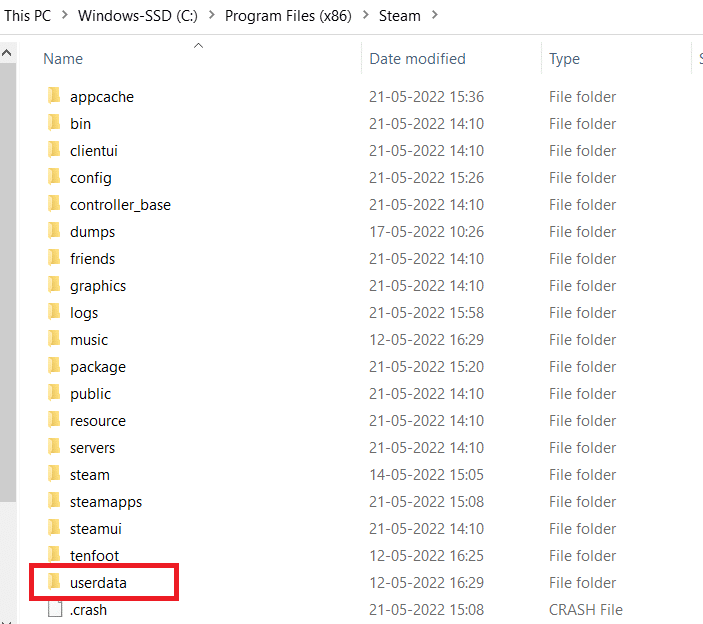Select the dumps folder name
Viewport: 703px width, 624px height.
[x=92, y=232]
